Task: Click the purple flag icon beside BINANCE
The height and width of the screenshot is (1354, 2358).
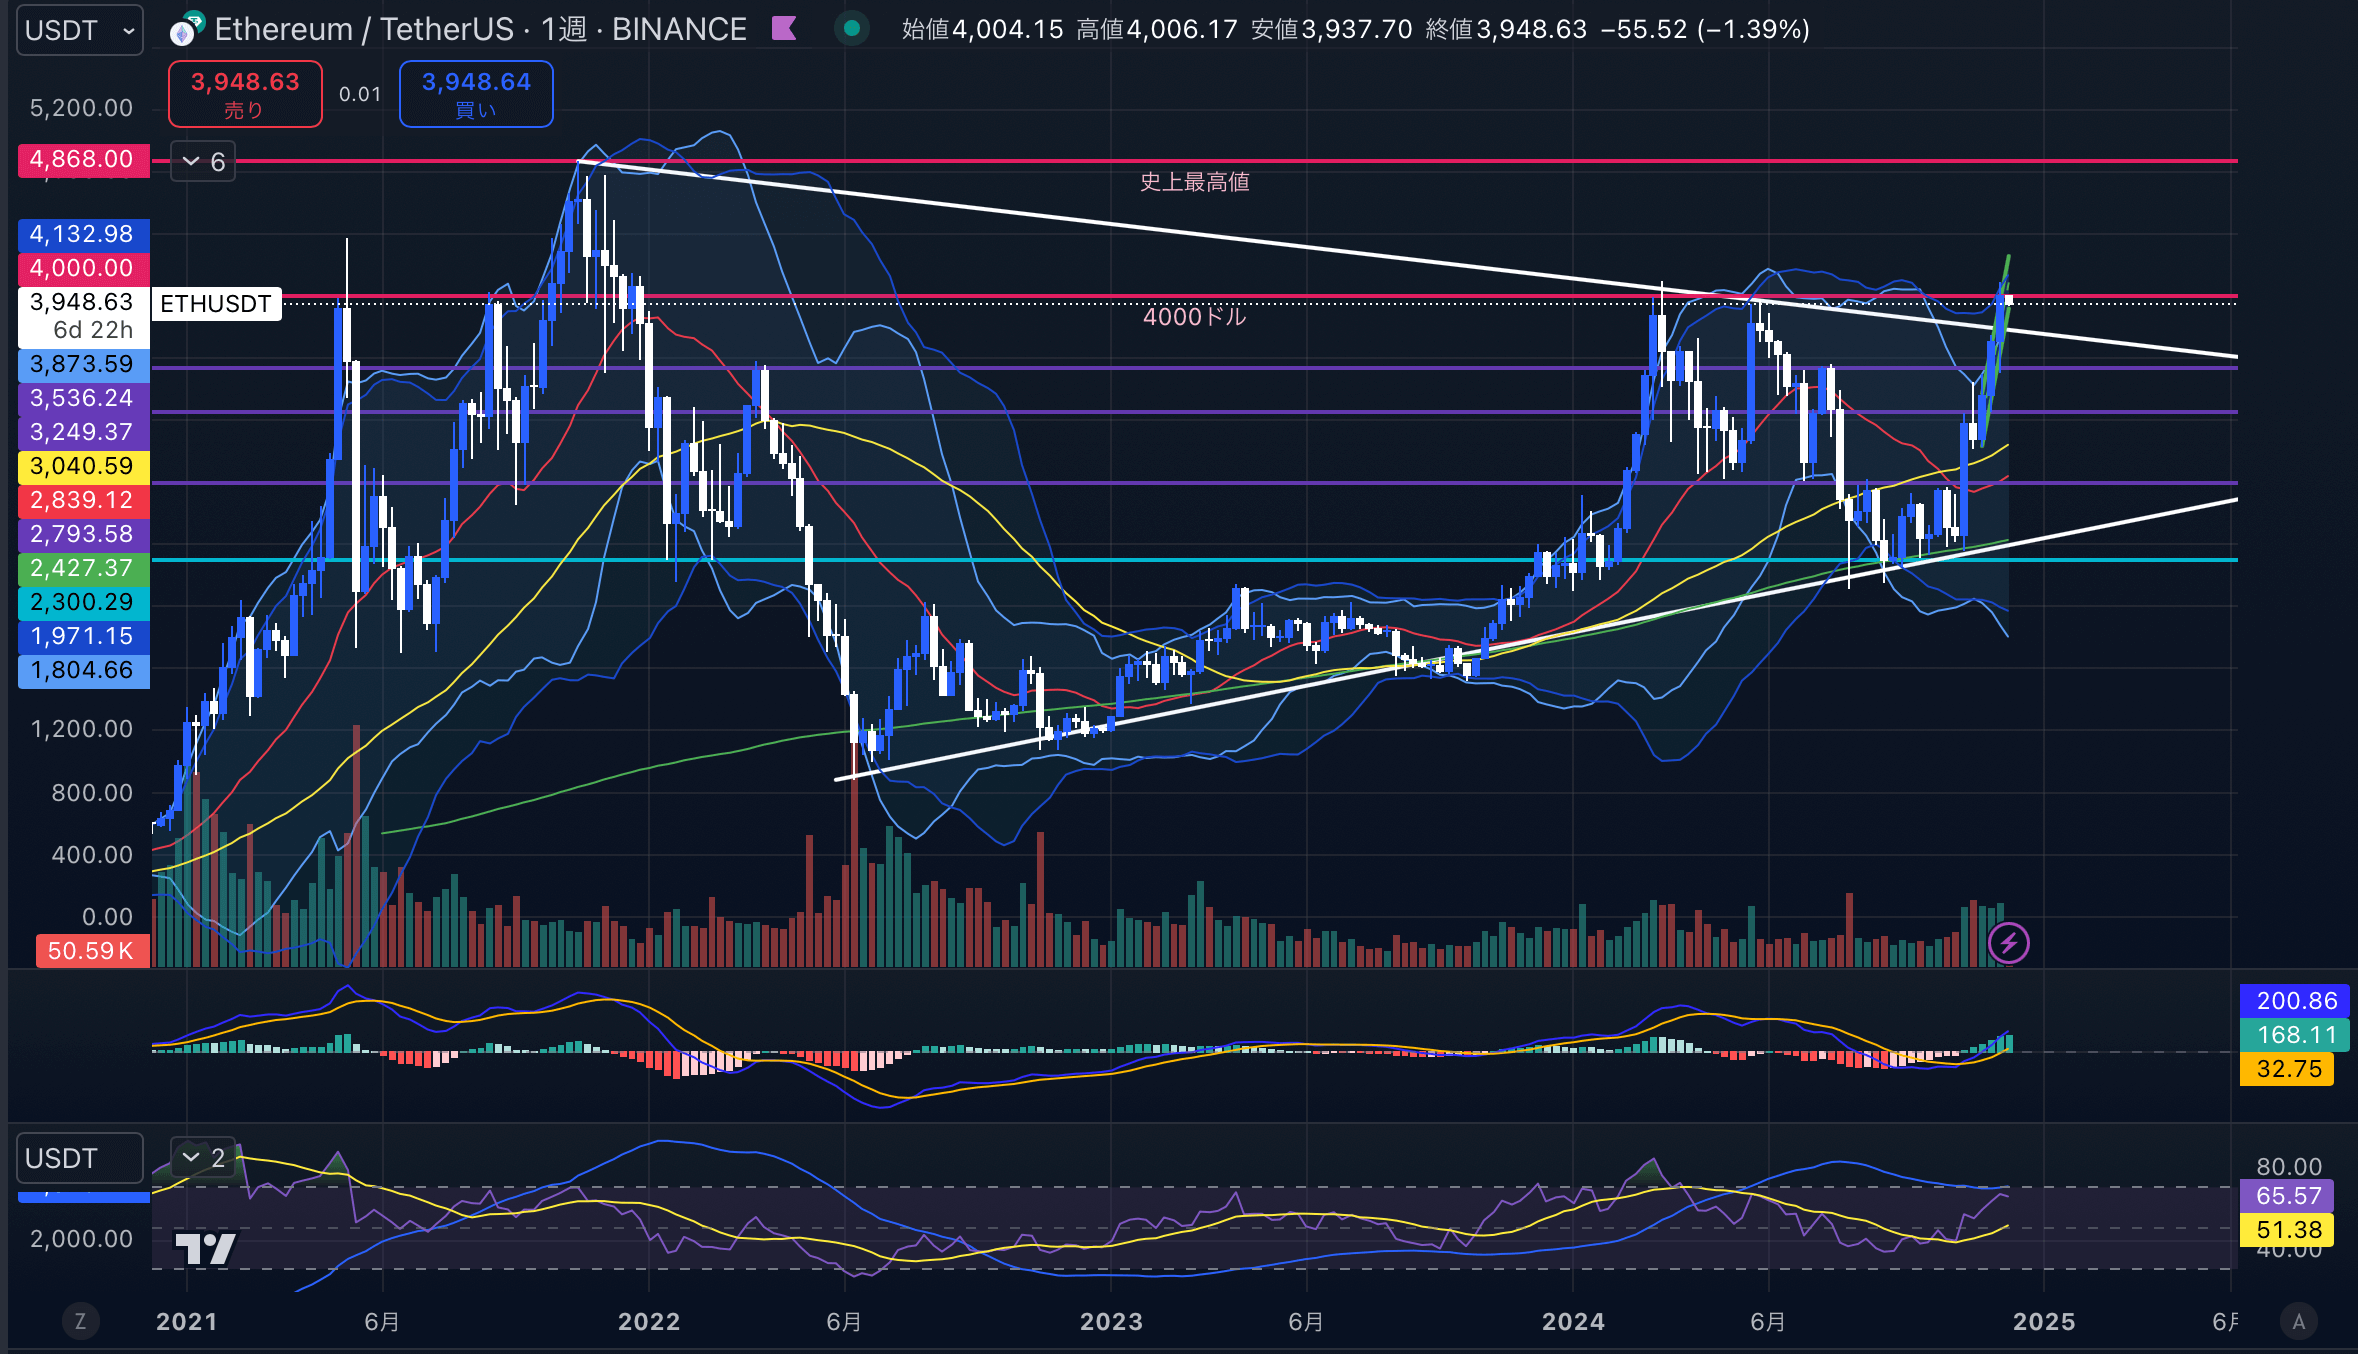Action: (784, 29)
